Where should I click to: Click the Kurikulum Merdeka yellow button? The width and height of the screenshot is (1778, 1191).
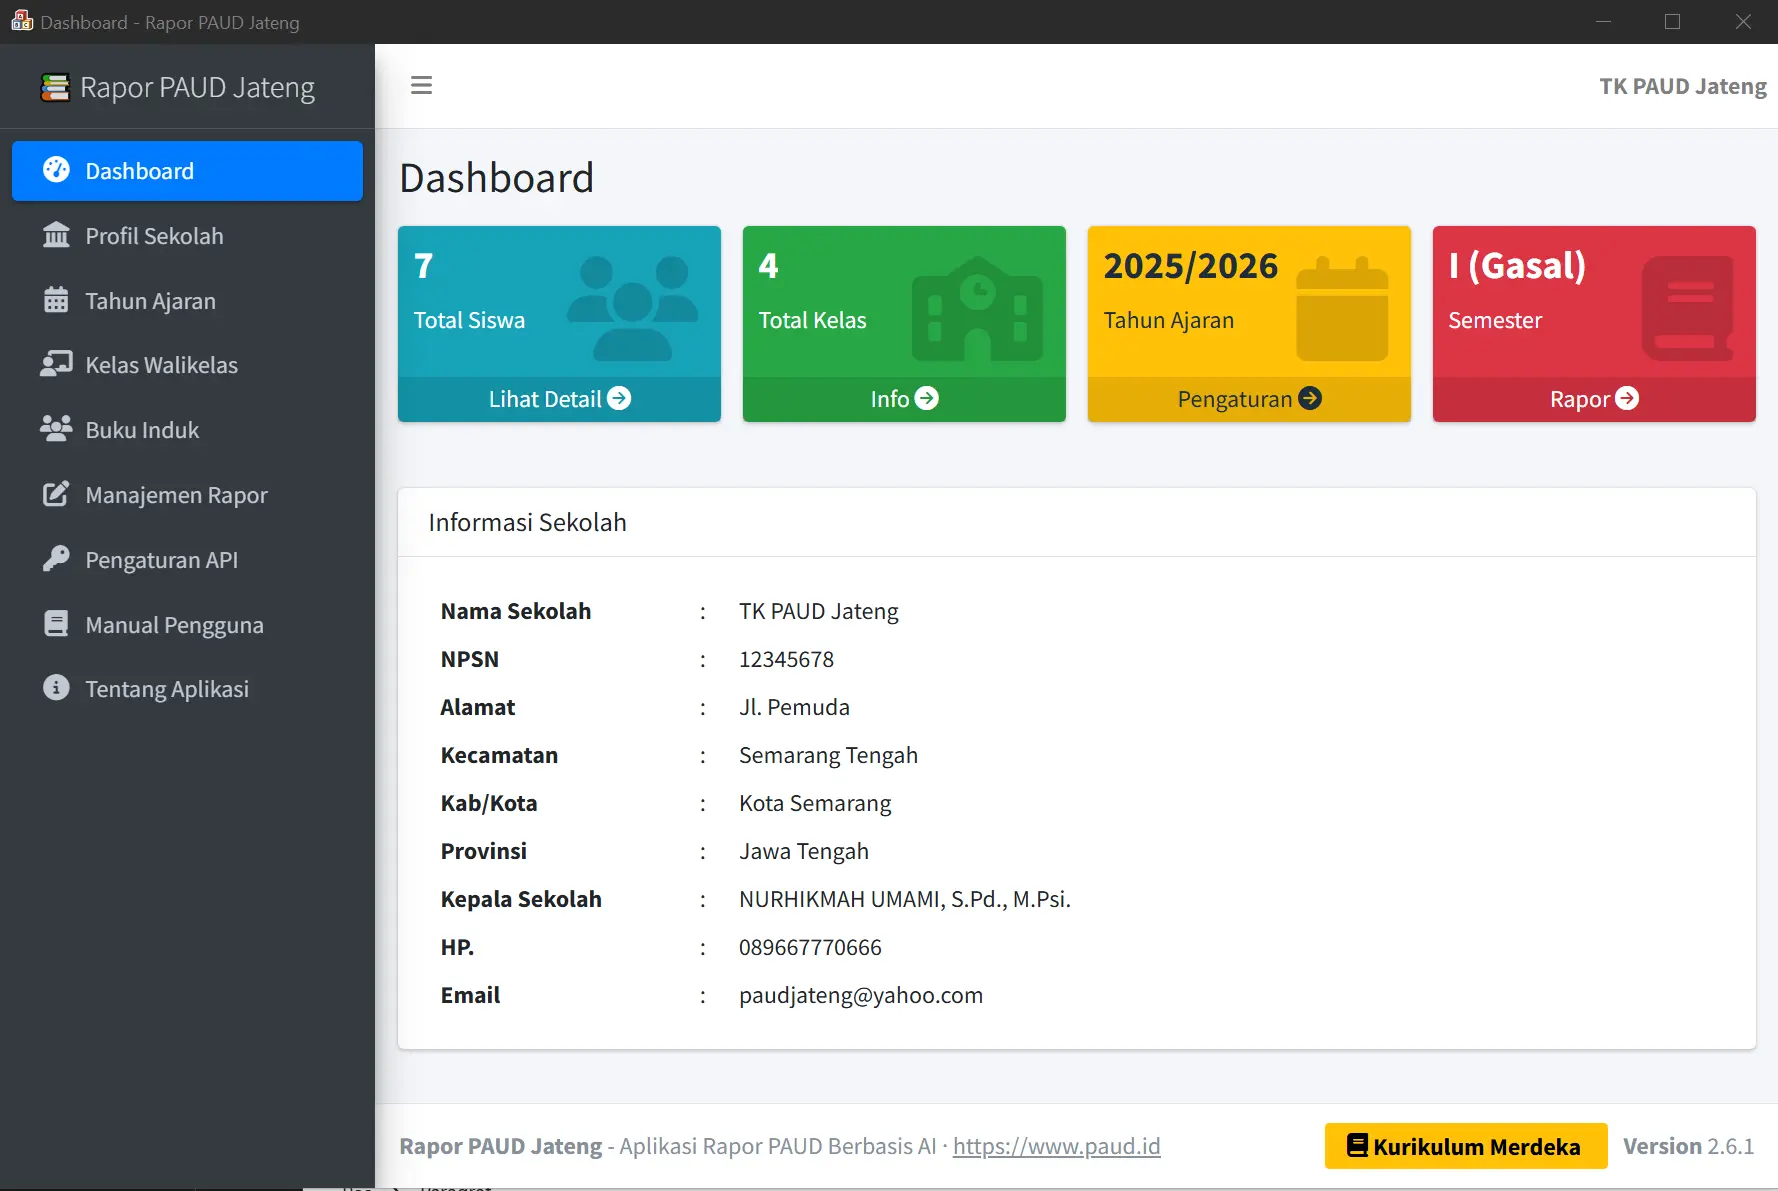(x=1465, y=1146)
